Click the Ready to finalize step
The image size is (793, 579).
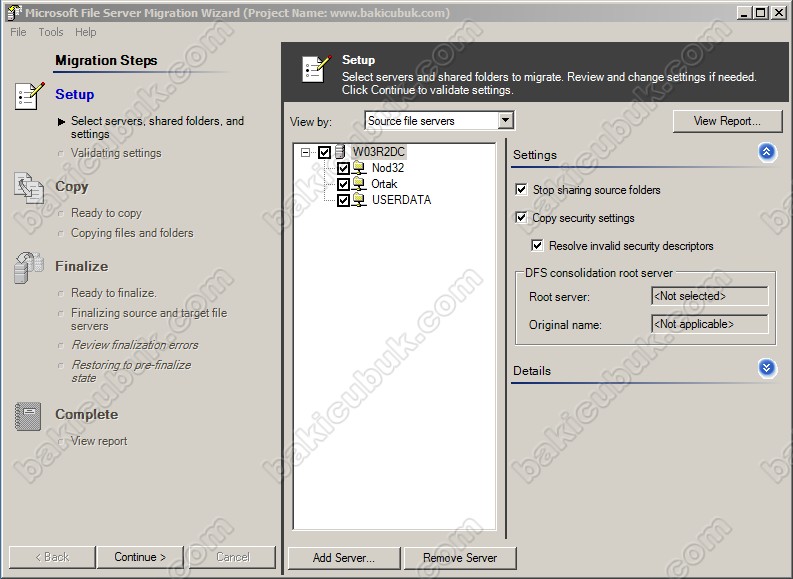click(114, 293)
